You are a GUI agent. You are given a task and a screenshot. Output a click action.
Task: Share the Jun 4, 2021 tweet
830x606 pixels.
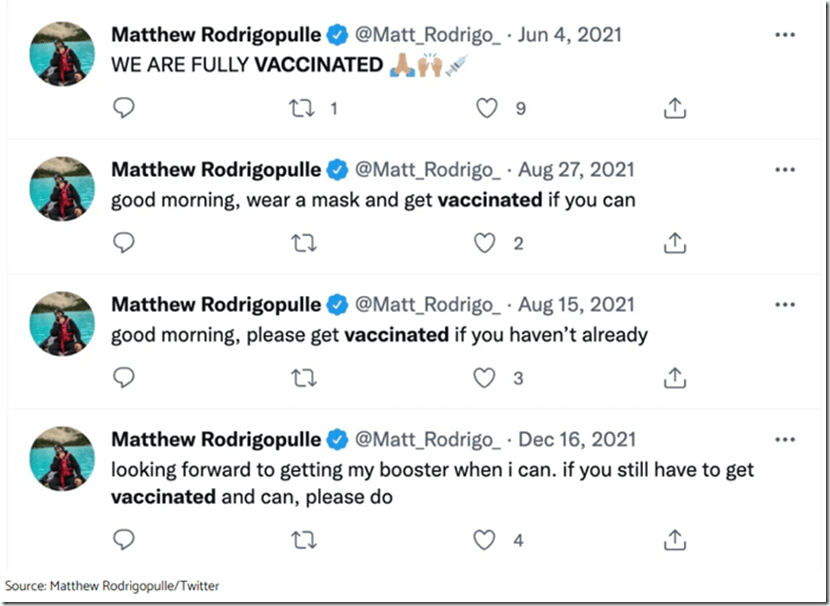[x=675, y=108]
